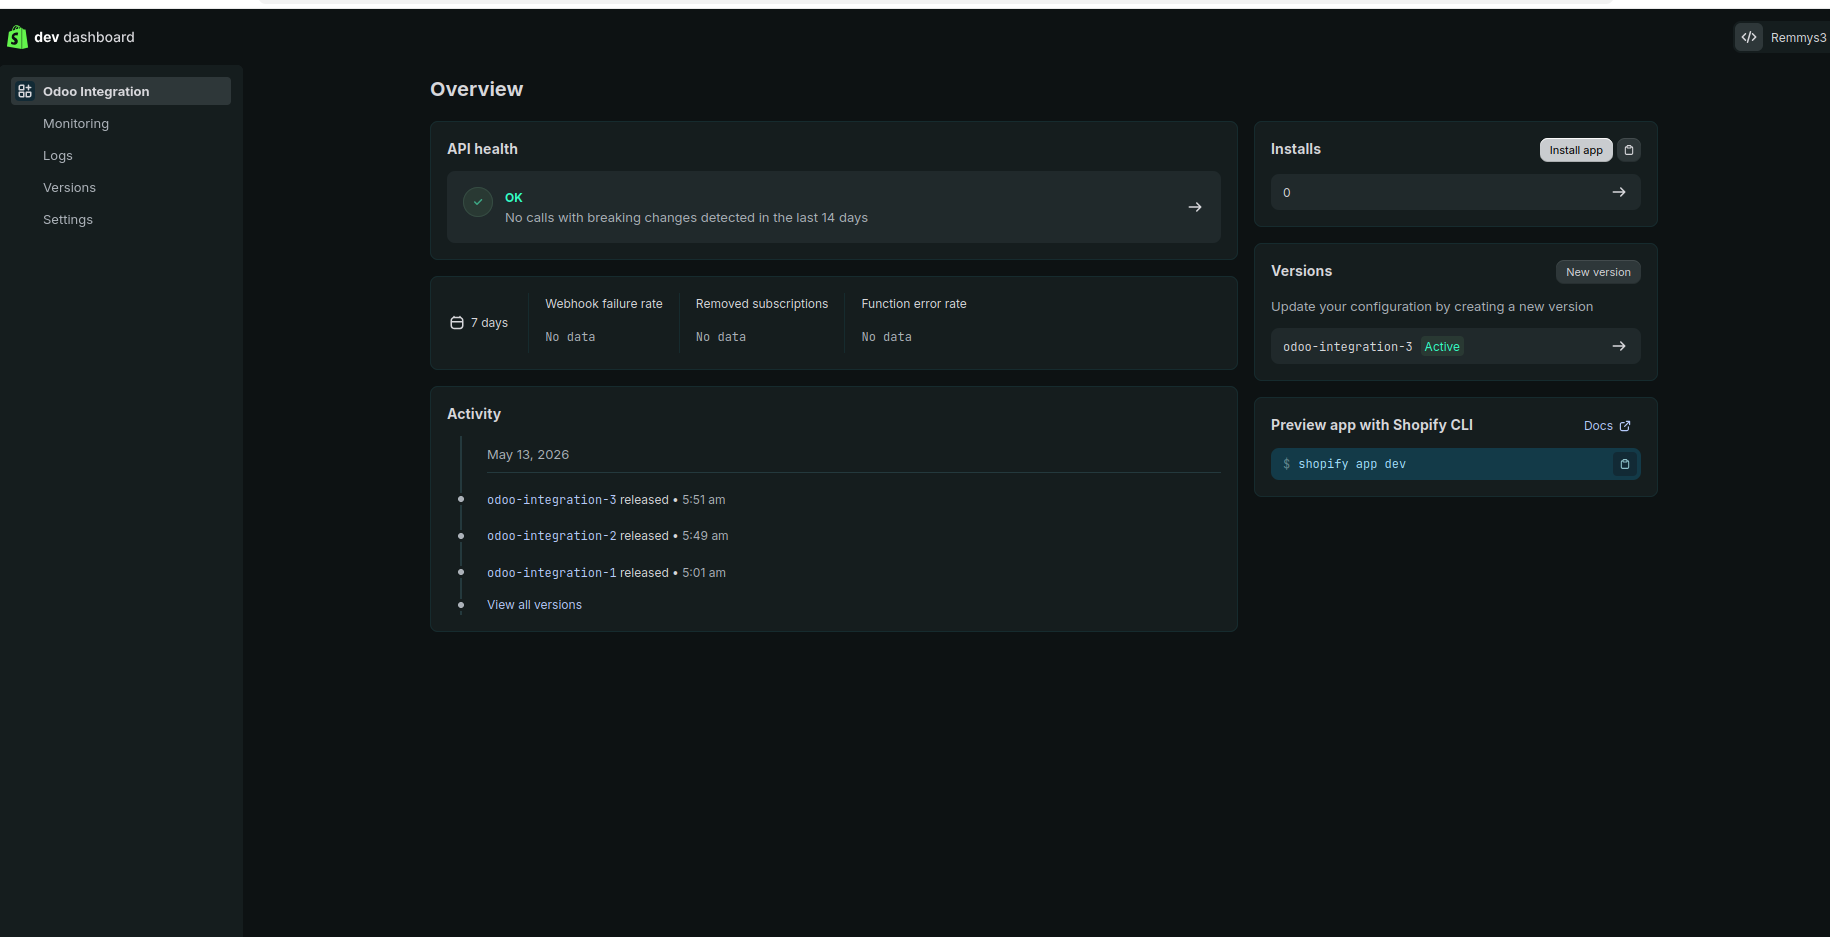Click the Overview page heading
The image size is (1830, 937).
coord(476,89)
